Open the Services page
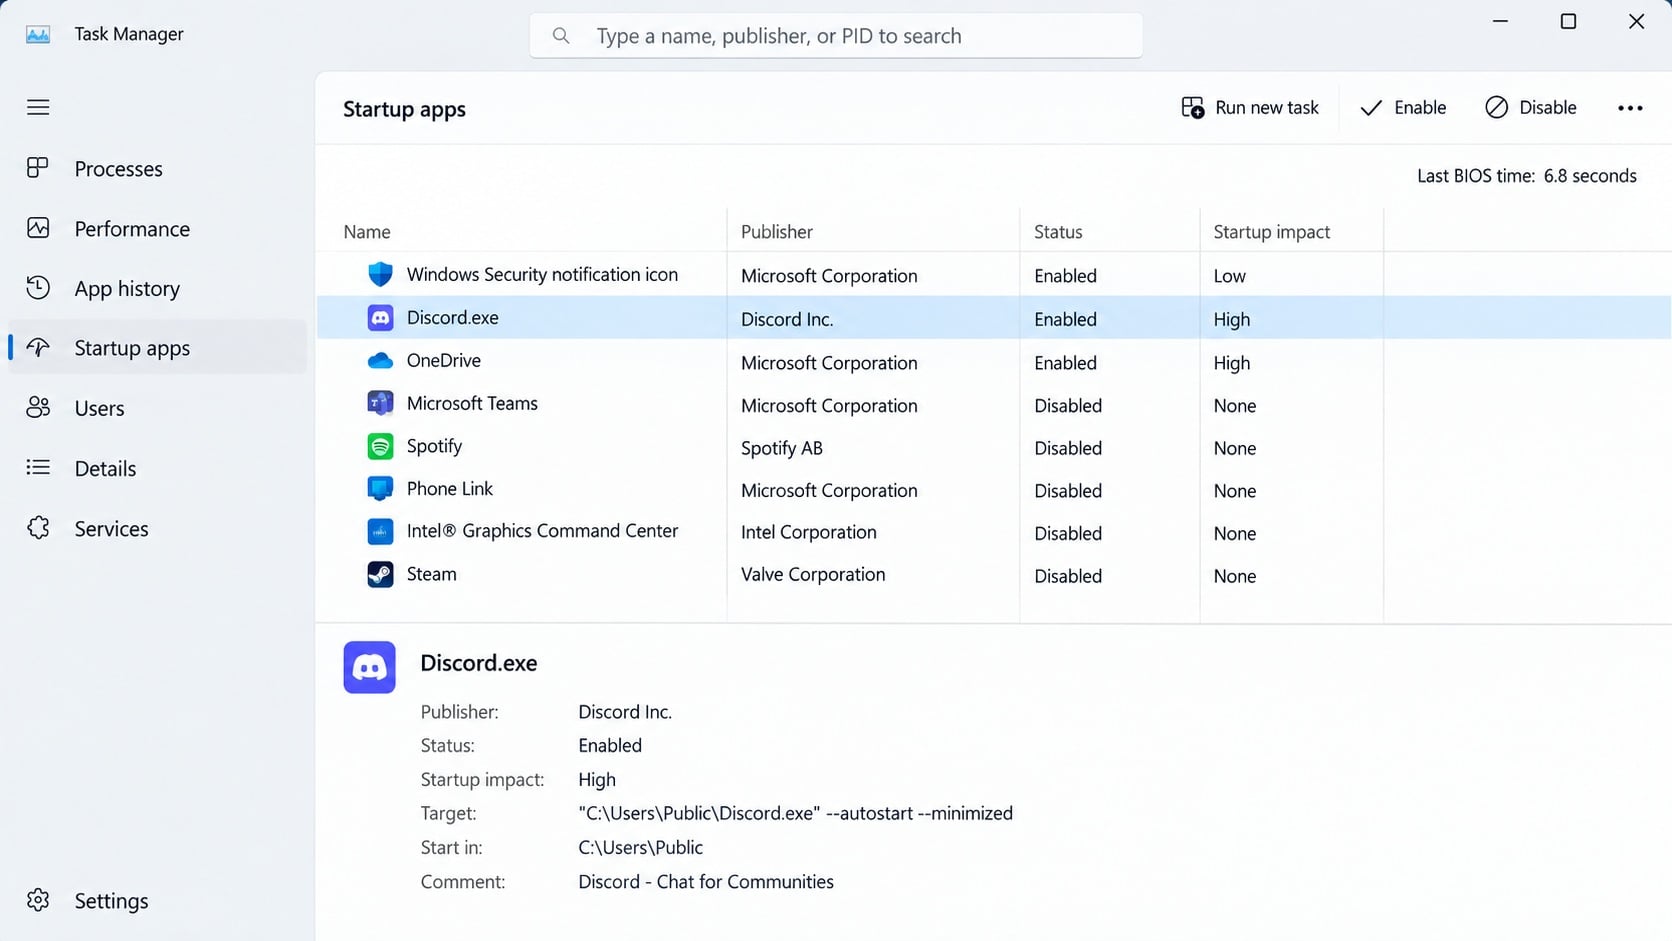The width and height of the screenshot is (1672, 941). pos(157,528)
